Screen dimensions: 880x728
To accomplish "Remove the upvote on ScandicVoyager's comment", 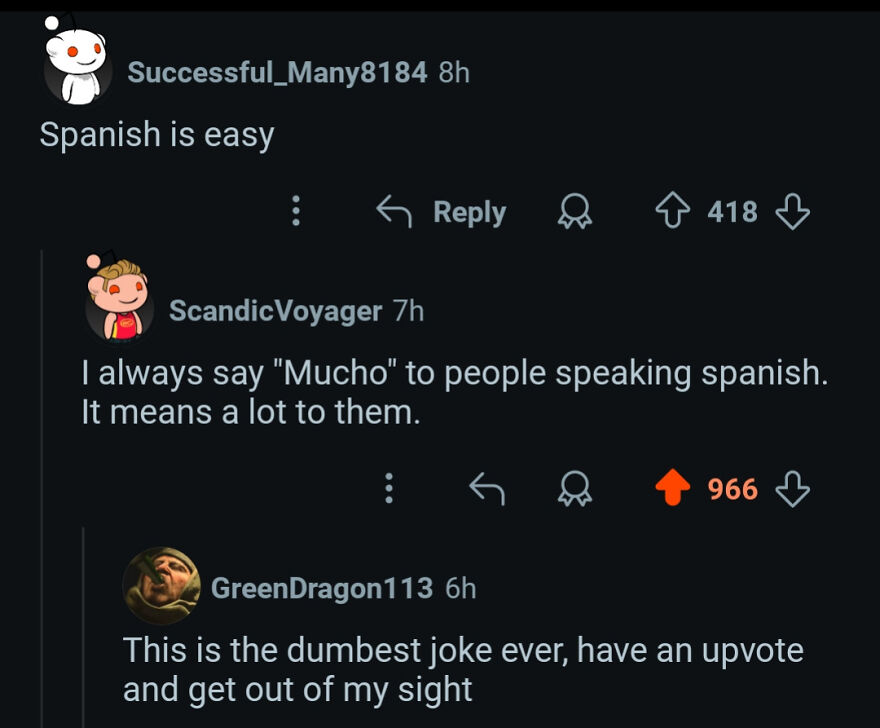I will click(x=674, y=489).
